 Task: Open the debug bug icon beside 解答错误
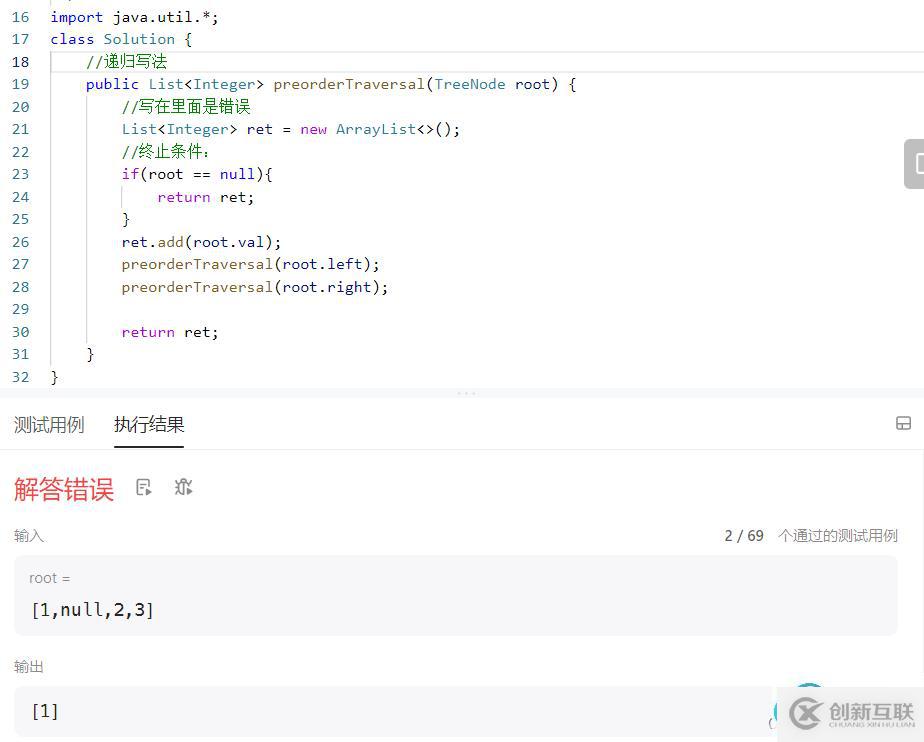point(183,487)
